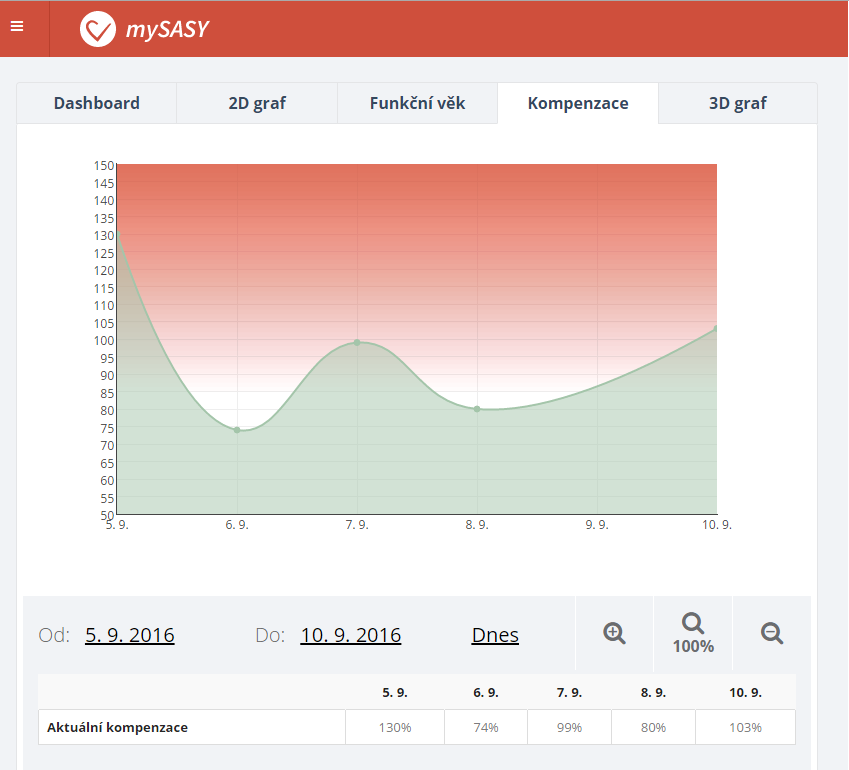Zoom in with the magnifier plus icon
Viewport: 849px width, 770px height.
[614, 633]
